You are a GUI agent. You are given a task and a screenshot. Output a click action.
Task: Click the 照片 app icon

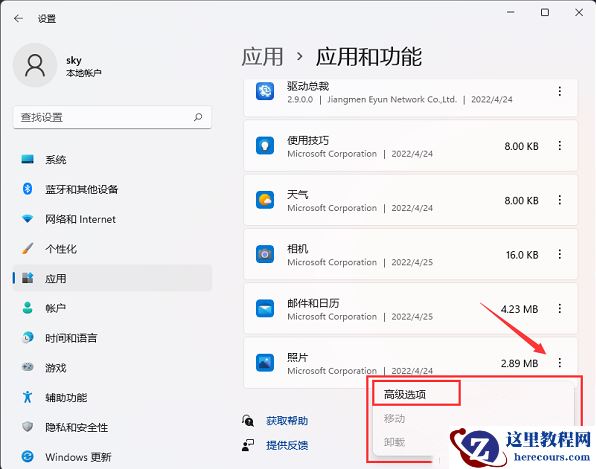click(265, 363)
